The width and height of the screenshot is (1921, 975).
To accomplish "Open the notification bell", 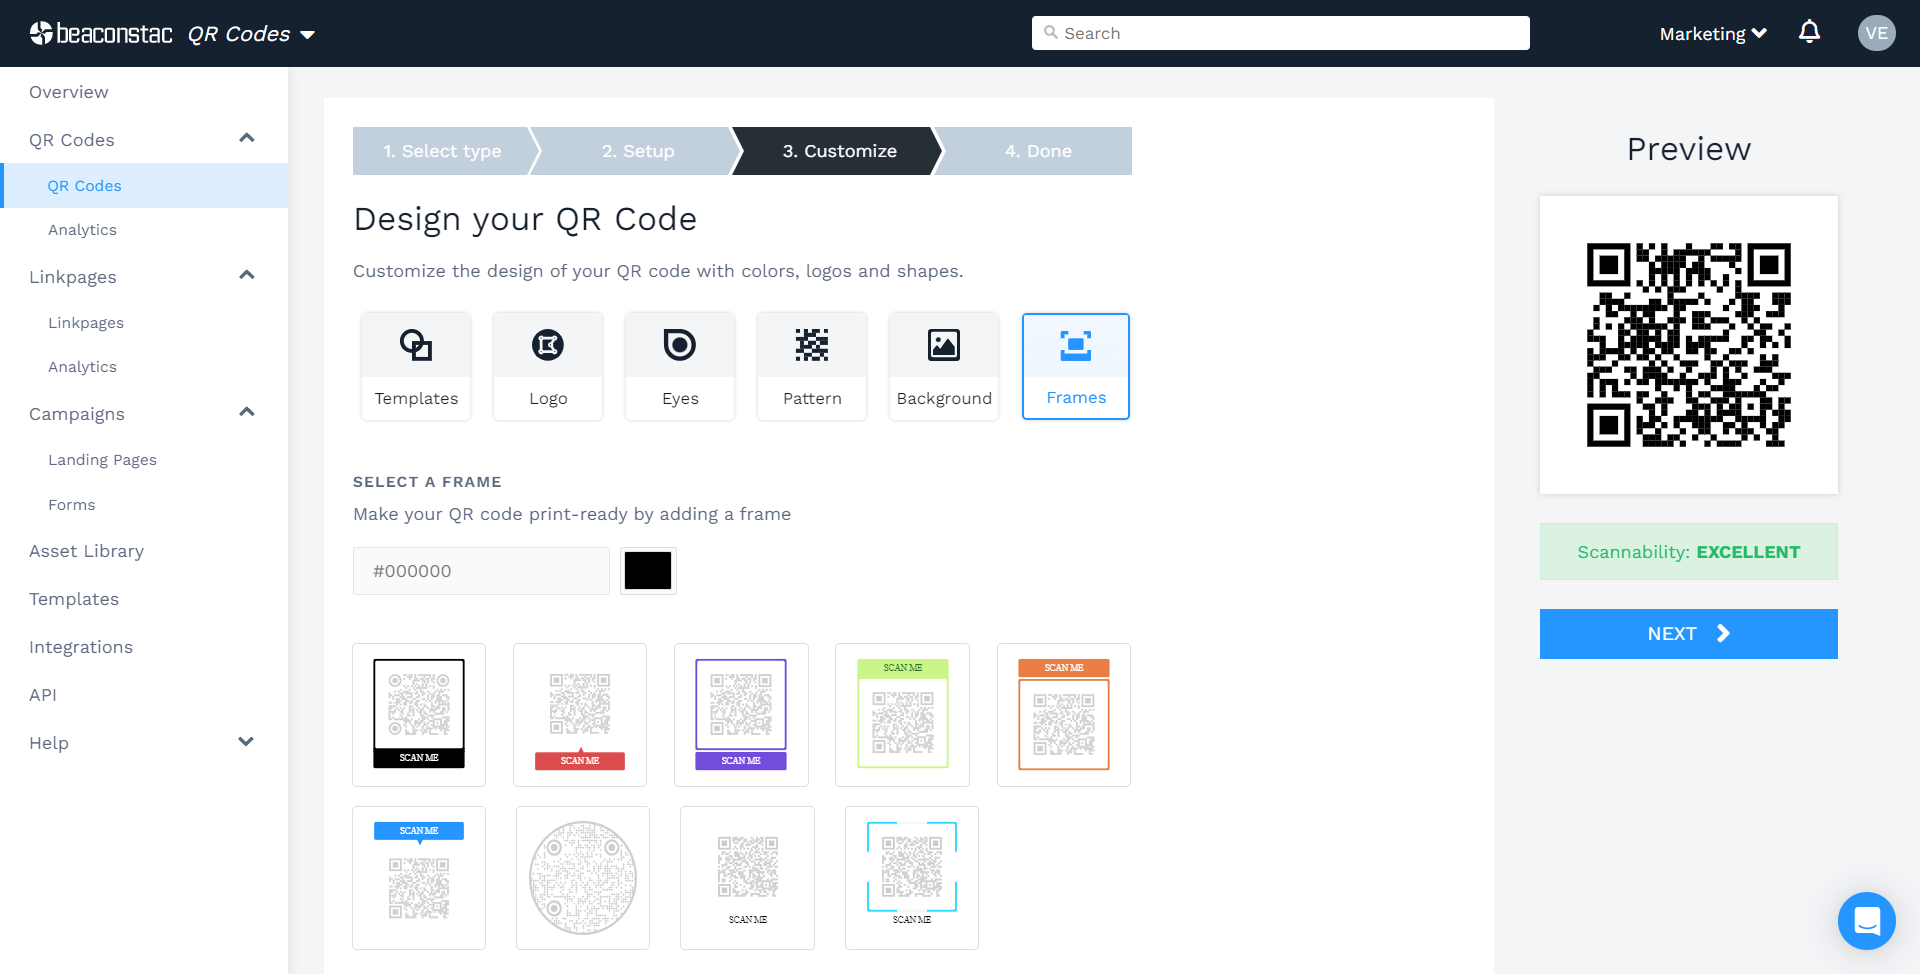I will coord(1810,32).
